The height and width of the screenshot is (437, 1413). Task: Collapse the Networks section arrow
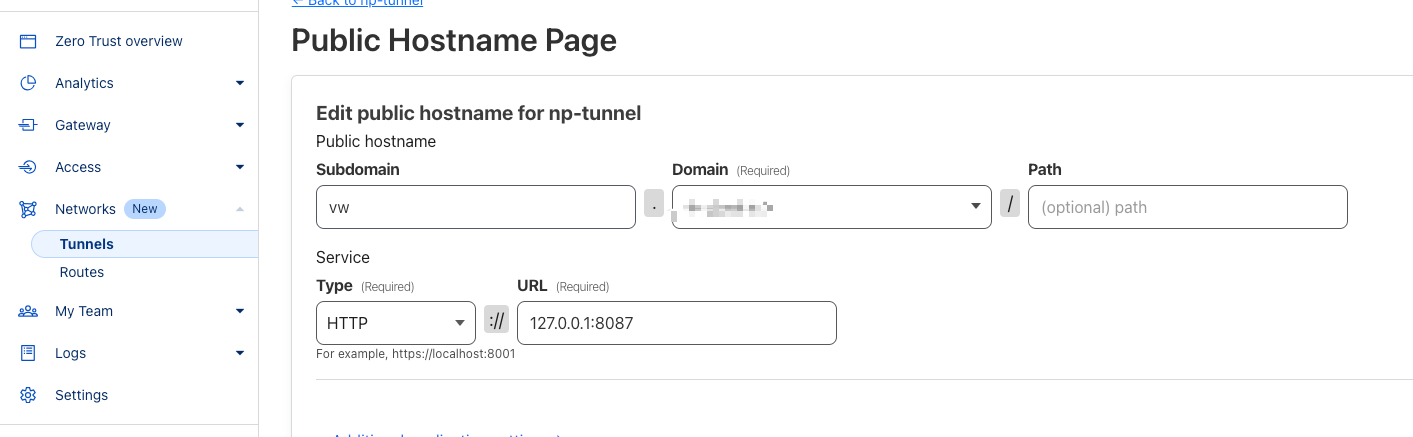click(240, 209)
